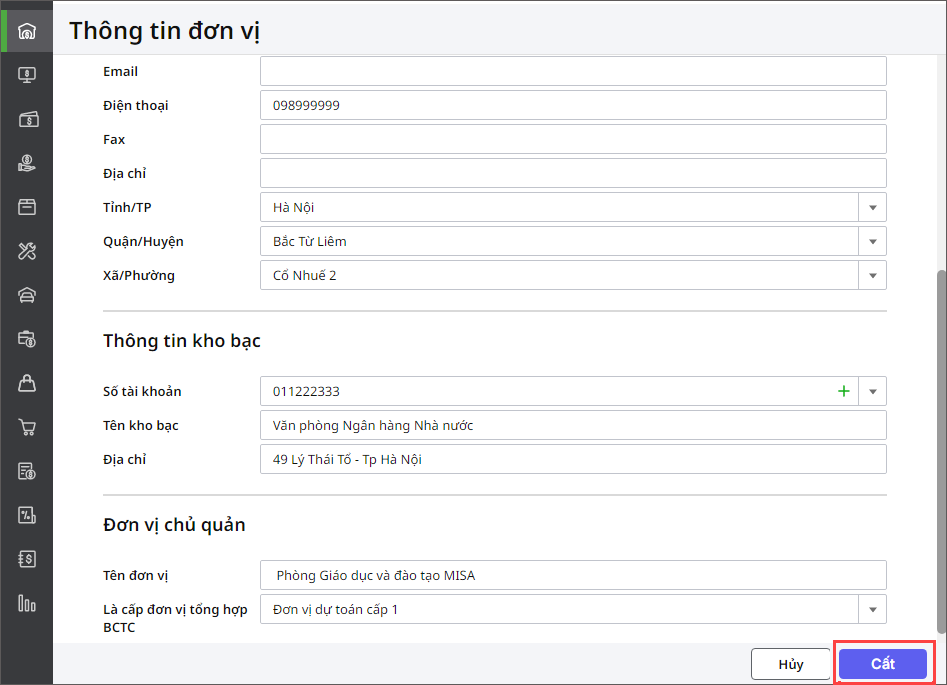Open the notebook with dollar sidebar icon

27,559
